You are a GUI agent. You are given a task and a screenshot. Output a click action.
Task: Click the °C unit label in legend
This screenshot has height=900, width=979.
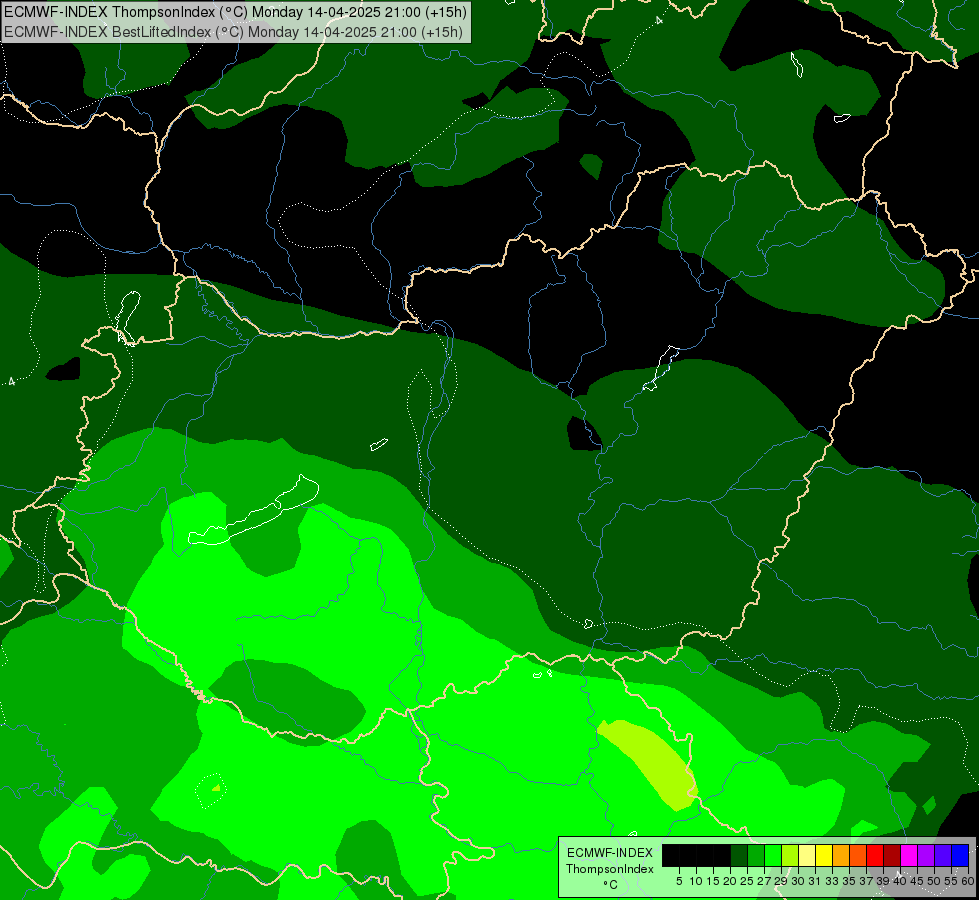(610, 885)
